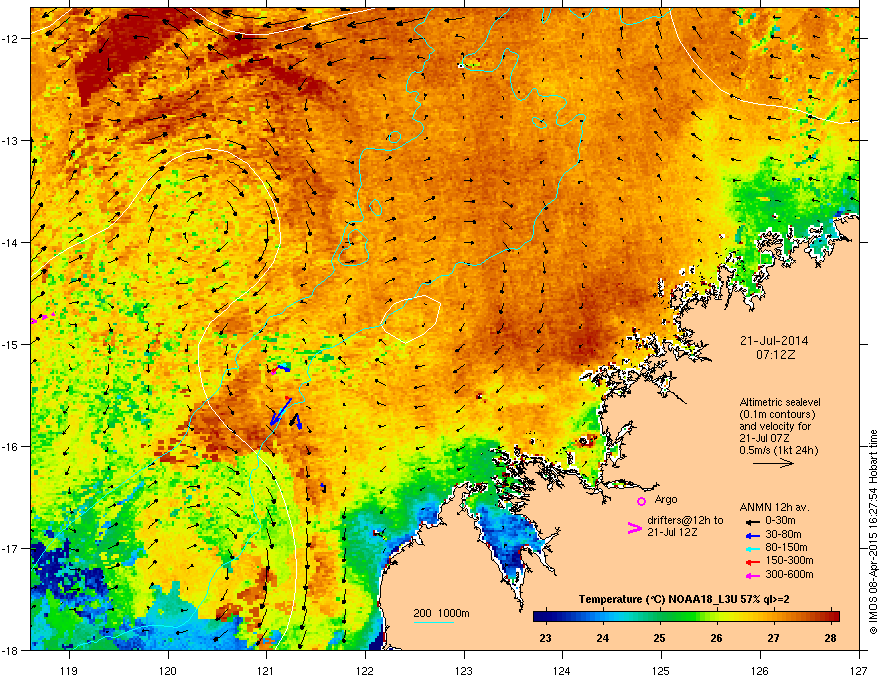Viewport: 880px width, 680px height.
Task: Click the colorbar tick label '26'
Action: (716, 638)
